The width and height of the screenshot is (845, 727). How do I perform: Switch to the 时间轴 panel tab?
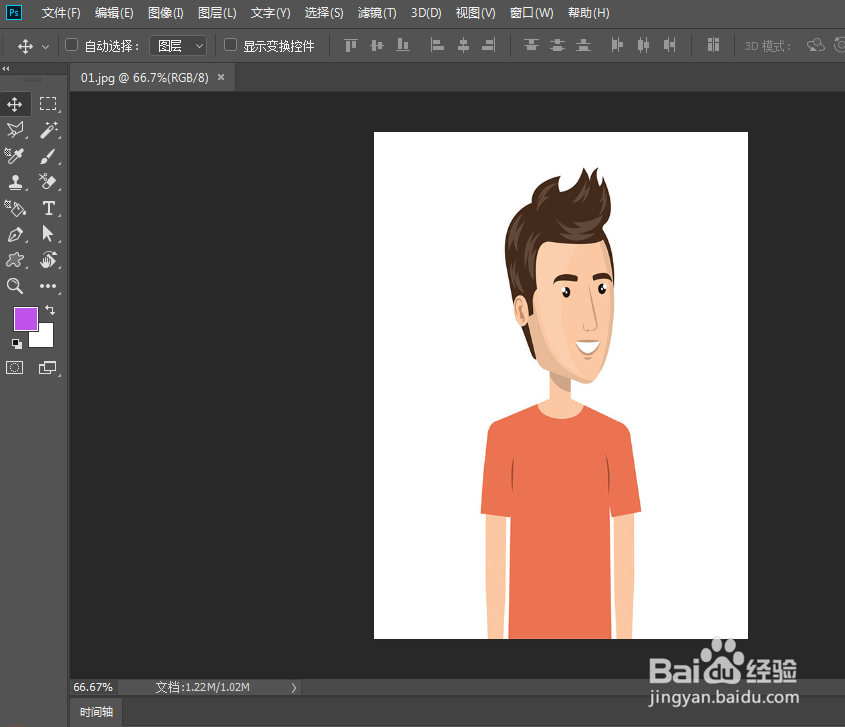point(97,712)
